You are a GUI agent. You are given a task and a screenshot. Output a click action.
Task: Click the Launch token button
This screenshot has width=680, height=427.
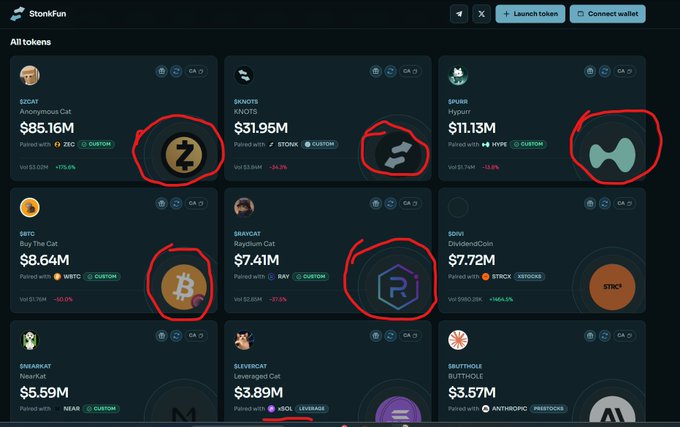pos(530,14)
